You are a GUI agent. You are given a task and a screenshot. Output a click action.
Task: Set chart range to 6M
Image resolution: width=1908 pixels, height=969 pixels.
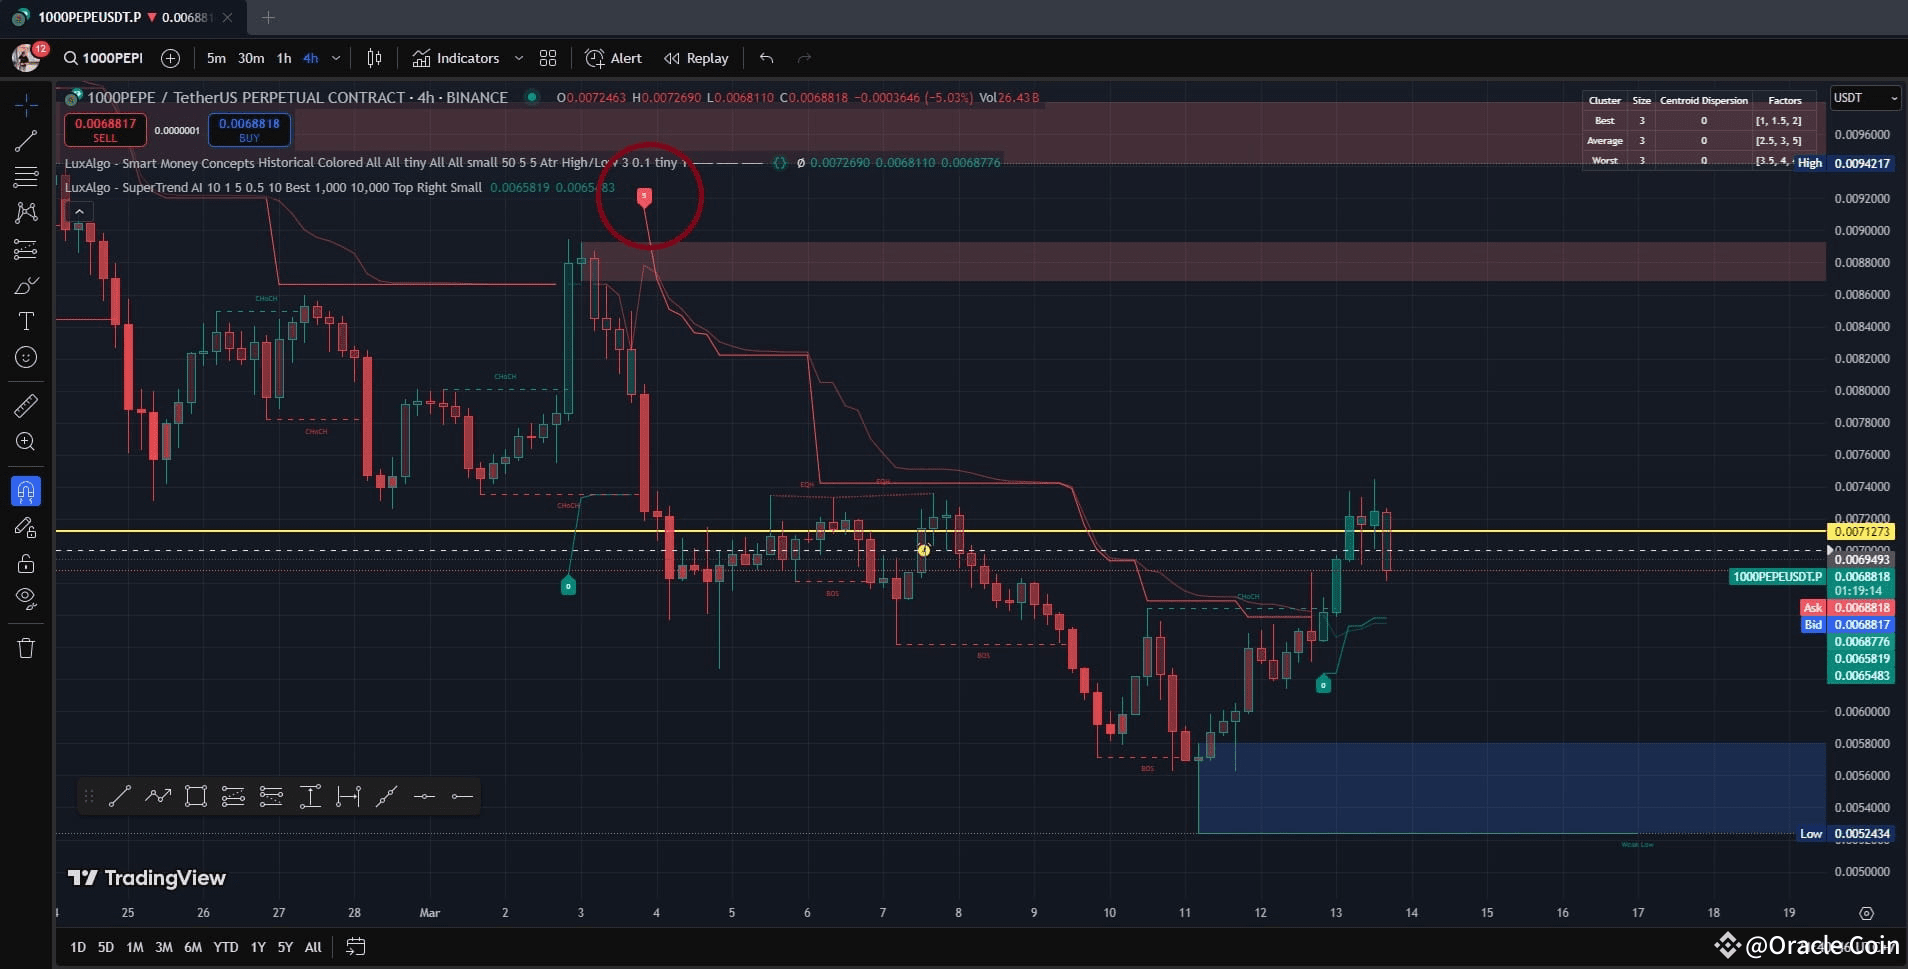coord(193,947)
